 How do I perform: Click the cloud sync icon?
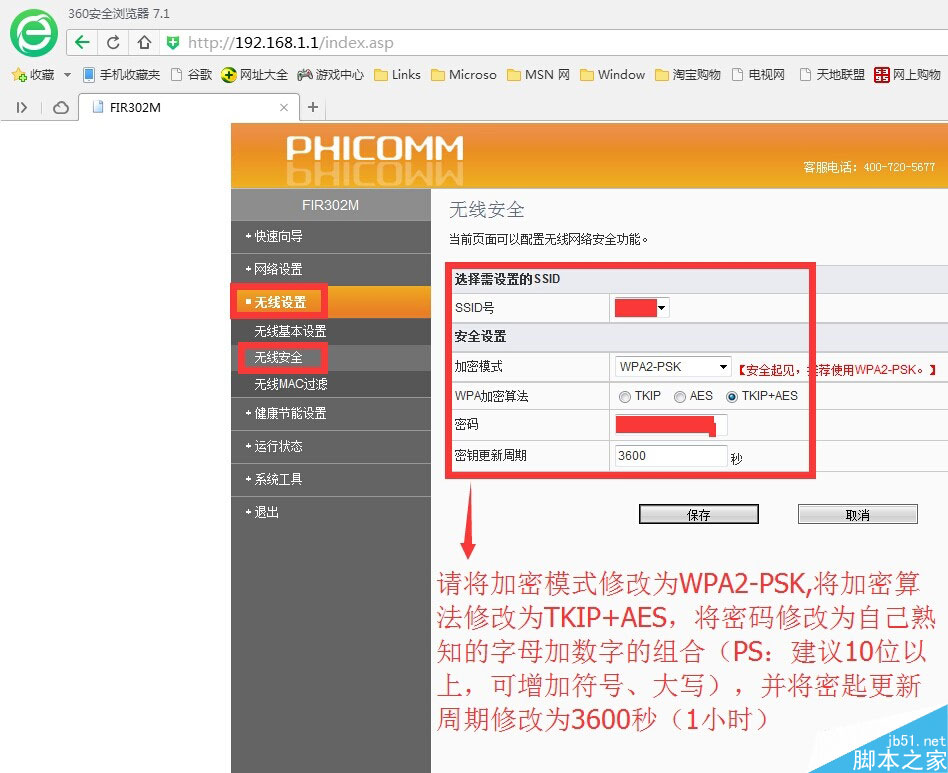(60, 108)
